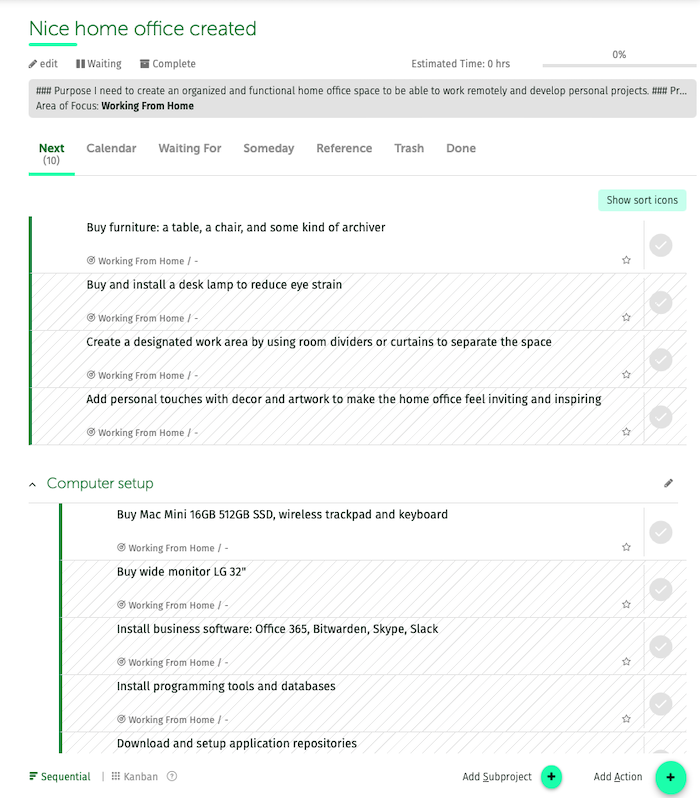Mark 'Install programming tools and databases' as done
Screen dimensions: 700x798
[660, 704]
